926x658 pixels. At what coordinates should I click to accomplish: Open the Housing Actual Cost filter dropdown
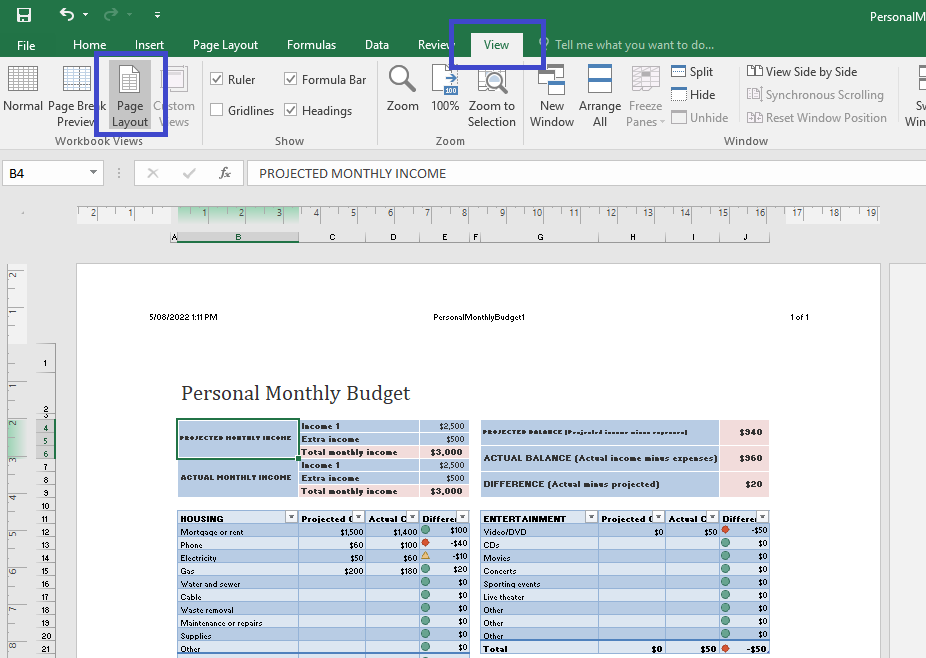coord(412,517)
